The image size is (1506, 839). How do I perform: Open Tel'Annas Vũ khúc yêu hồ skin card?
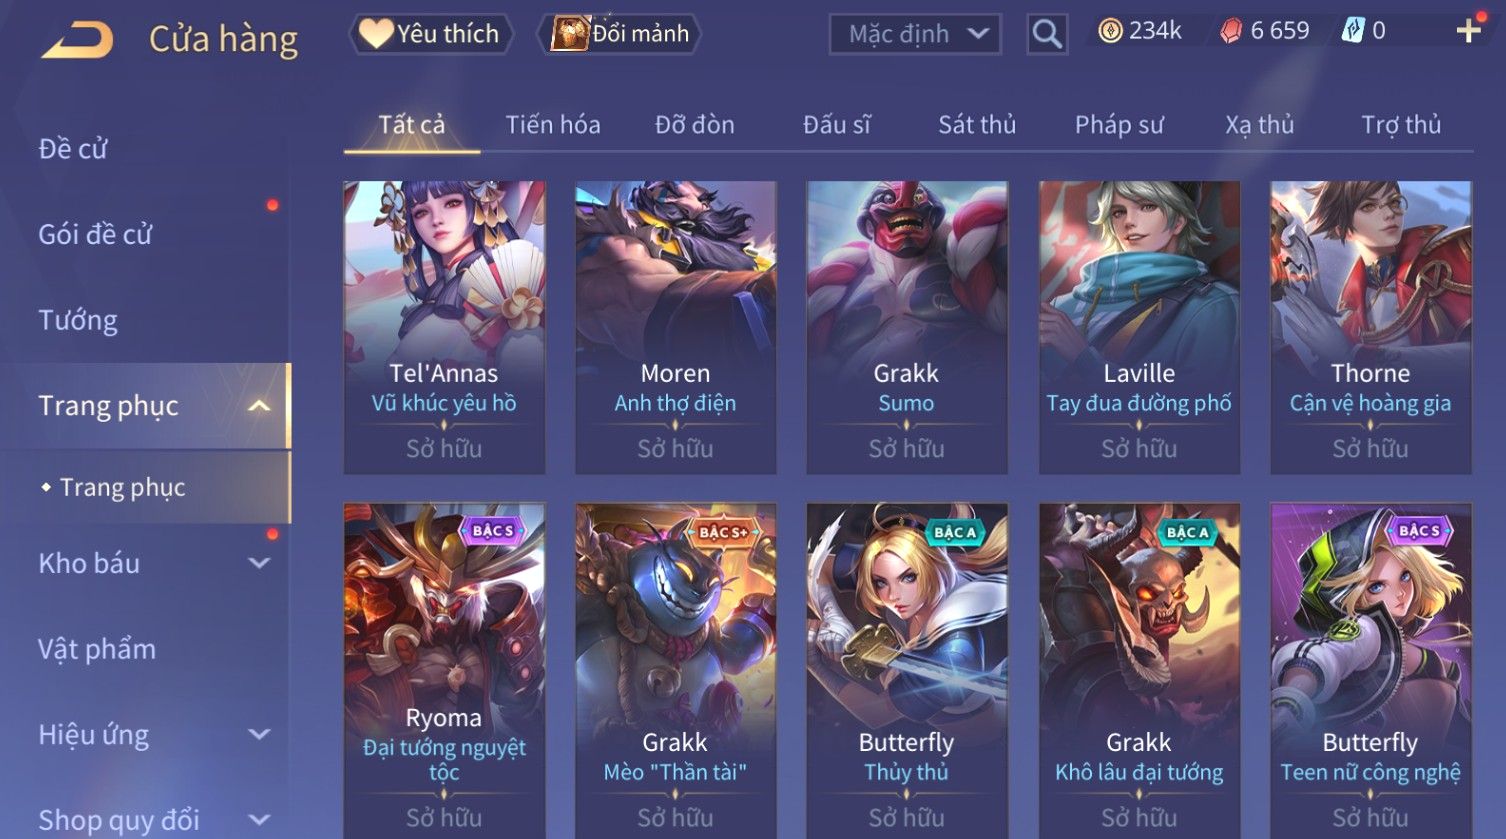[444, 327]
